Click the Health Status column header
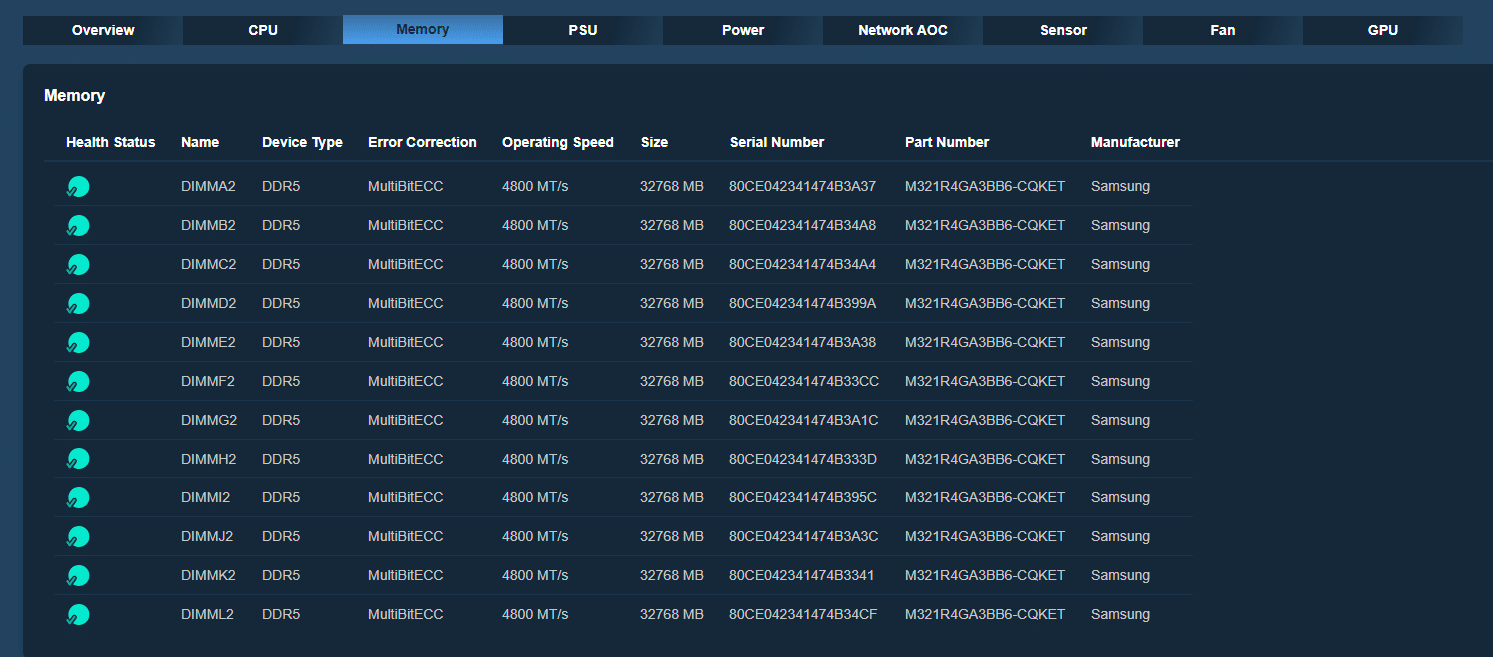Viewport: 1493px width, 657px height. click(x=111, y=142)
